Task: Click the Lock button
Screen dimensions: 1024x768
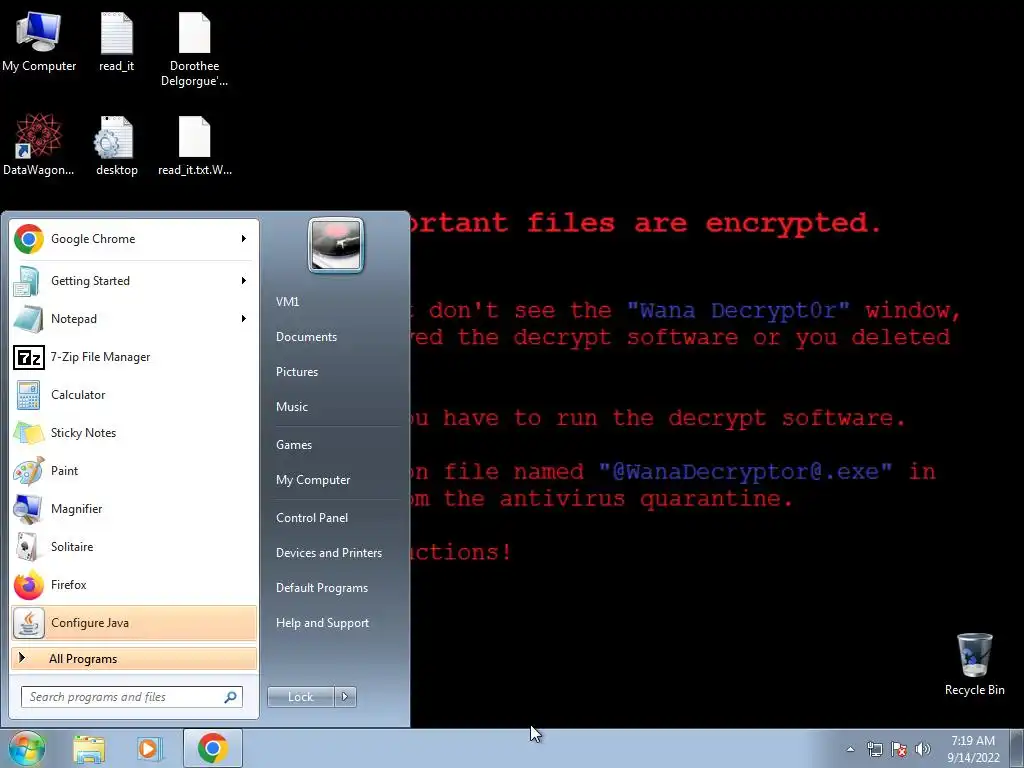Action: point(301,697)
